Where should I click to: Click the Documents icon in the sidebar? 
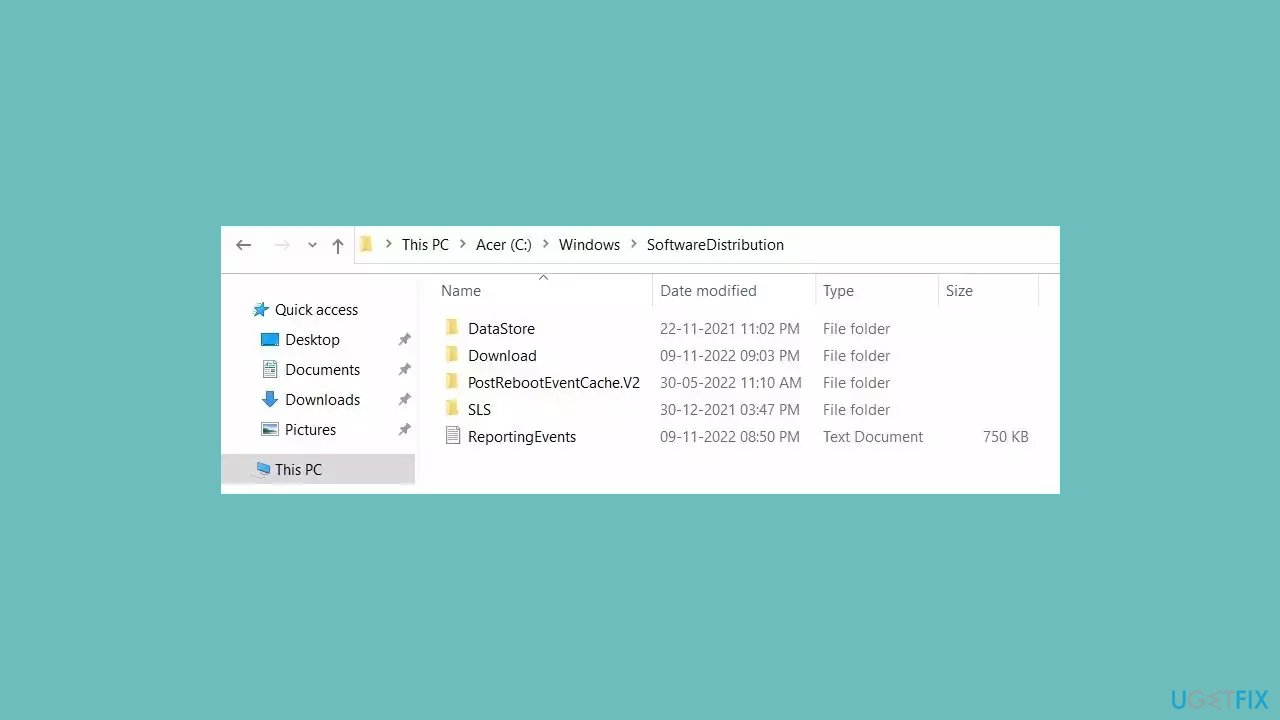click(x=270, y=370)
